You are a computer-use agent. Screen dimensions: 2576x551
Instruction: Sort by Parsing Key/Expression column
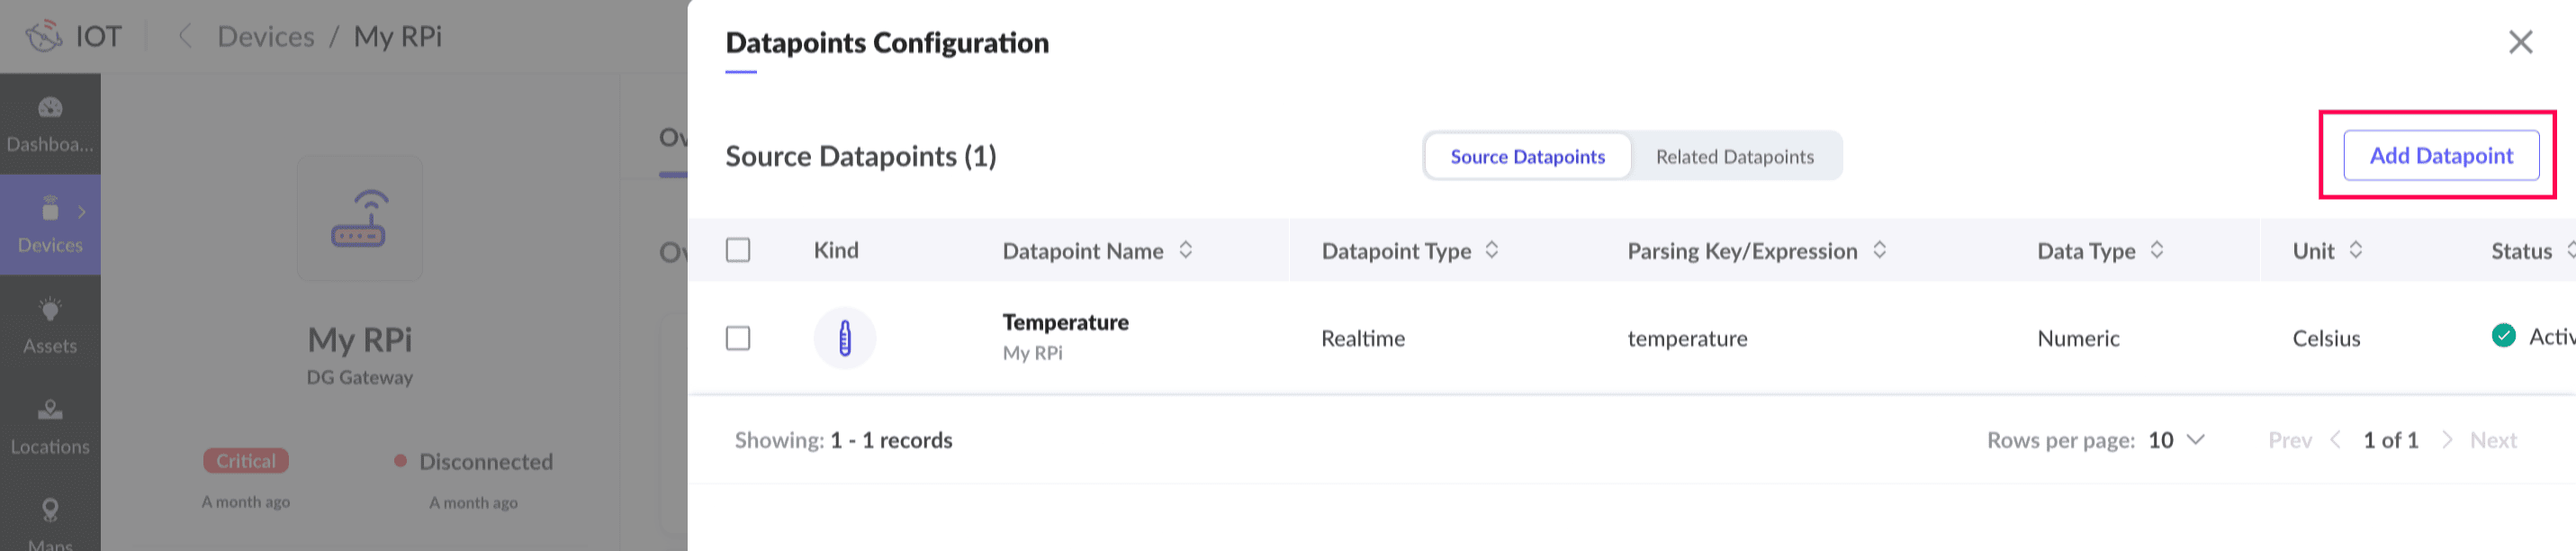coord(1880,250)
